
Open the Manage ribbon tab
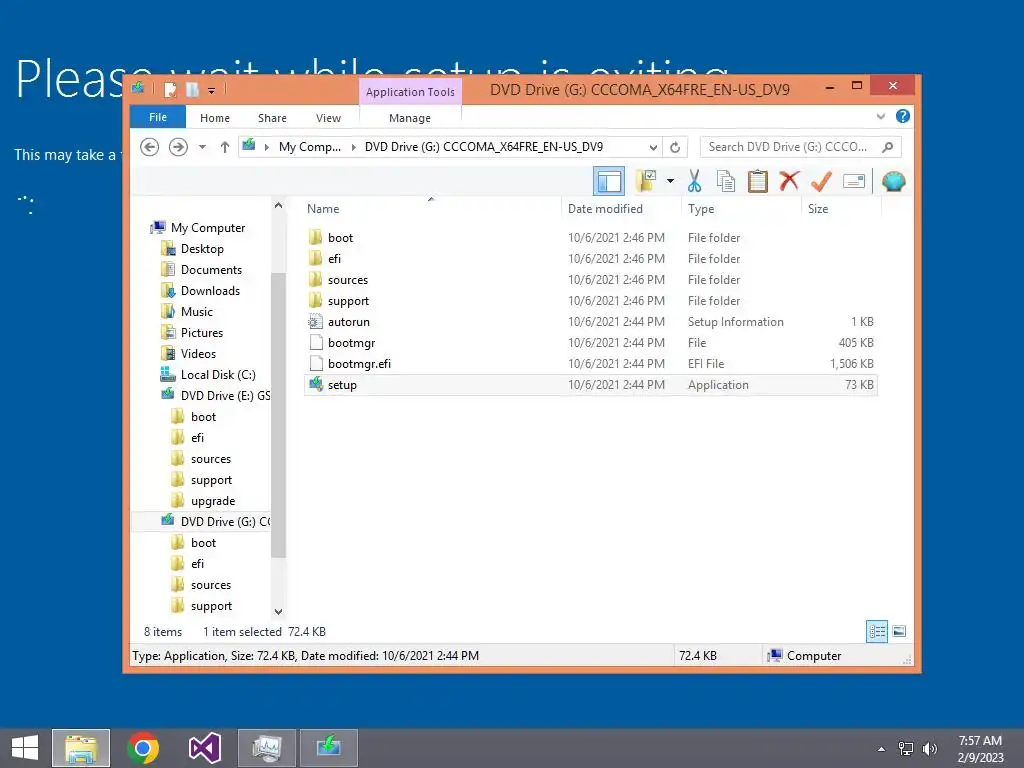(410, 118)
